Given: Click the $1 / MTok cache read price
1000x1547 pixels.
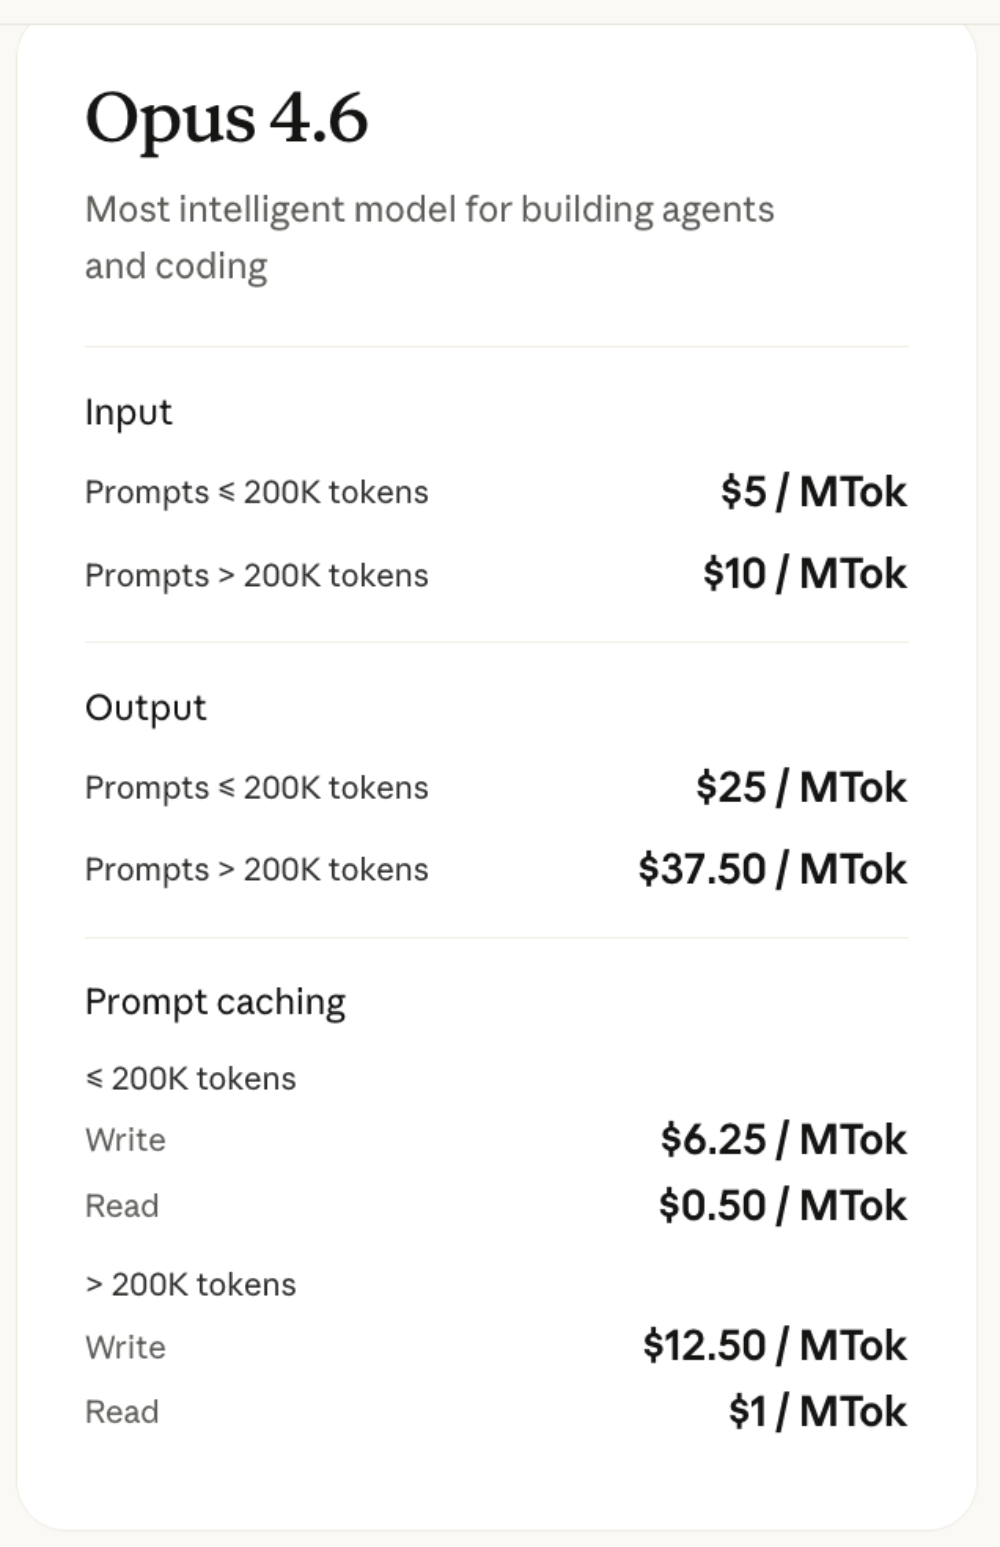Looking at the screenshot, I should pos(817,1411).
